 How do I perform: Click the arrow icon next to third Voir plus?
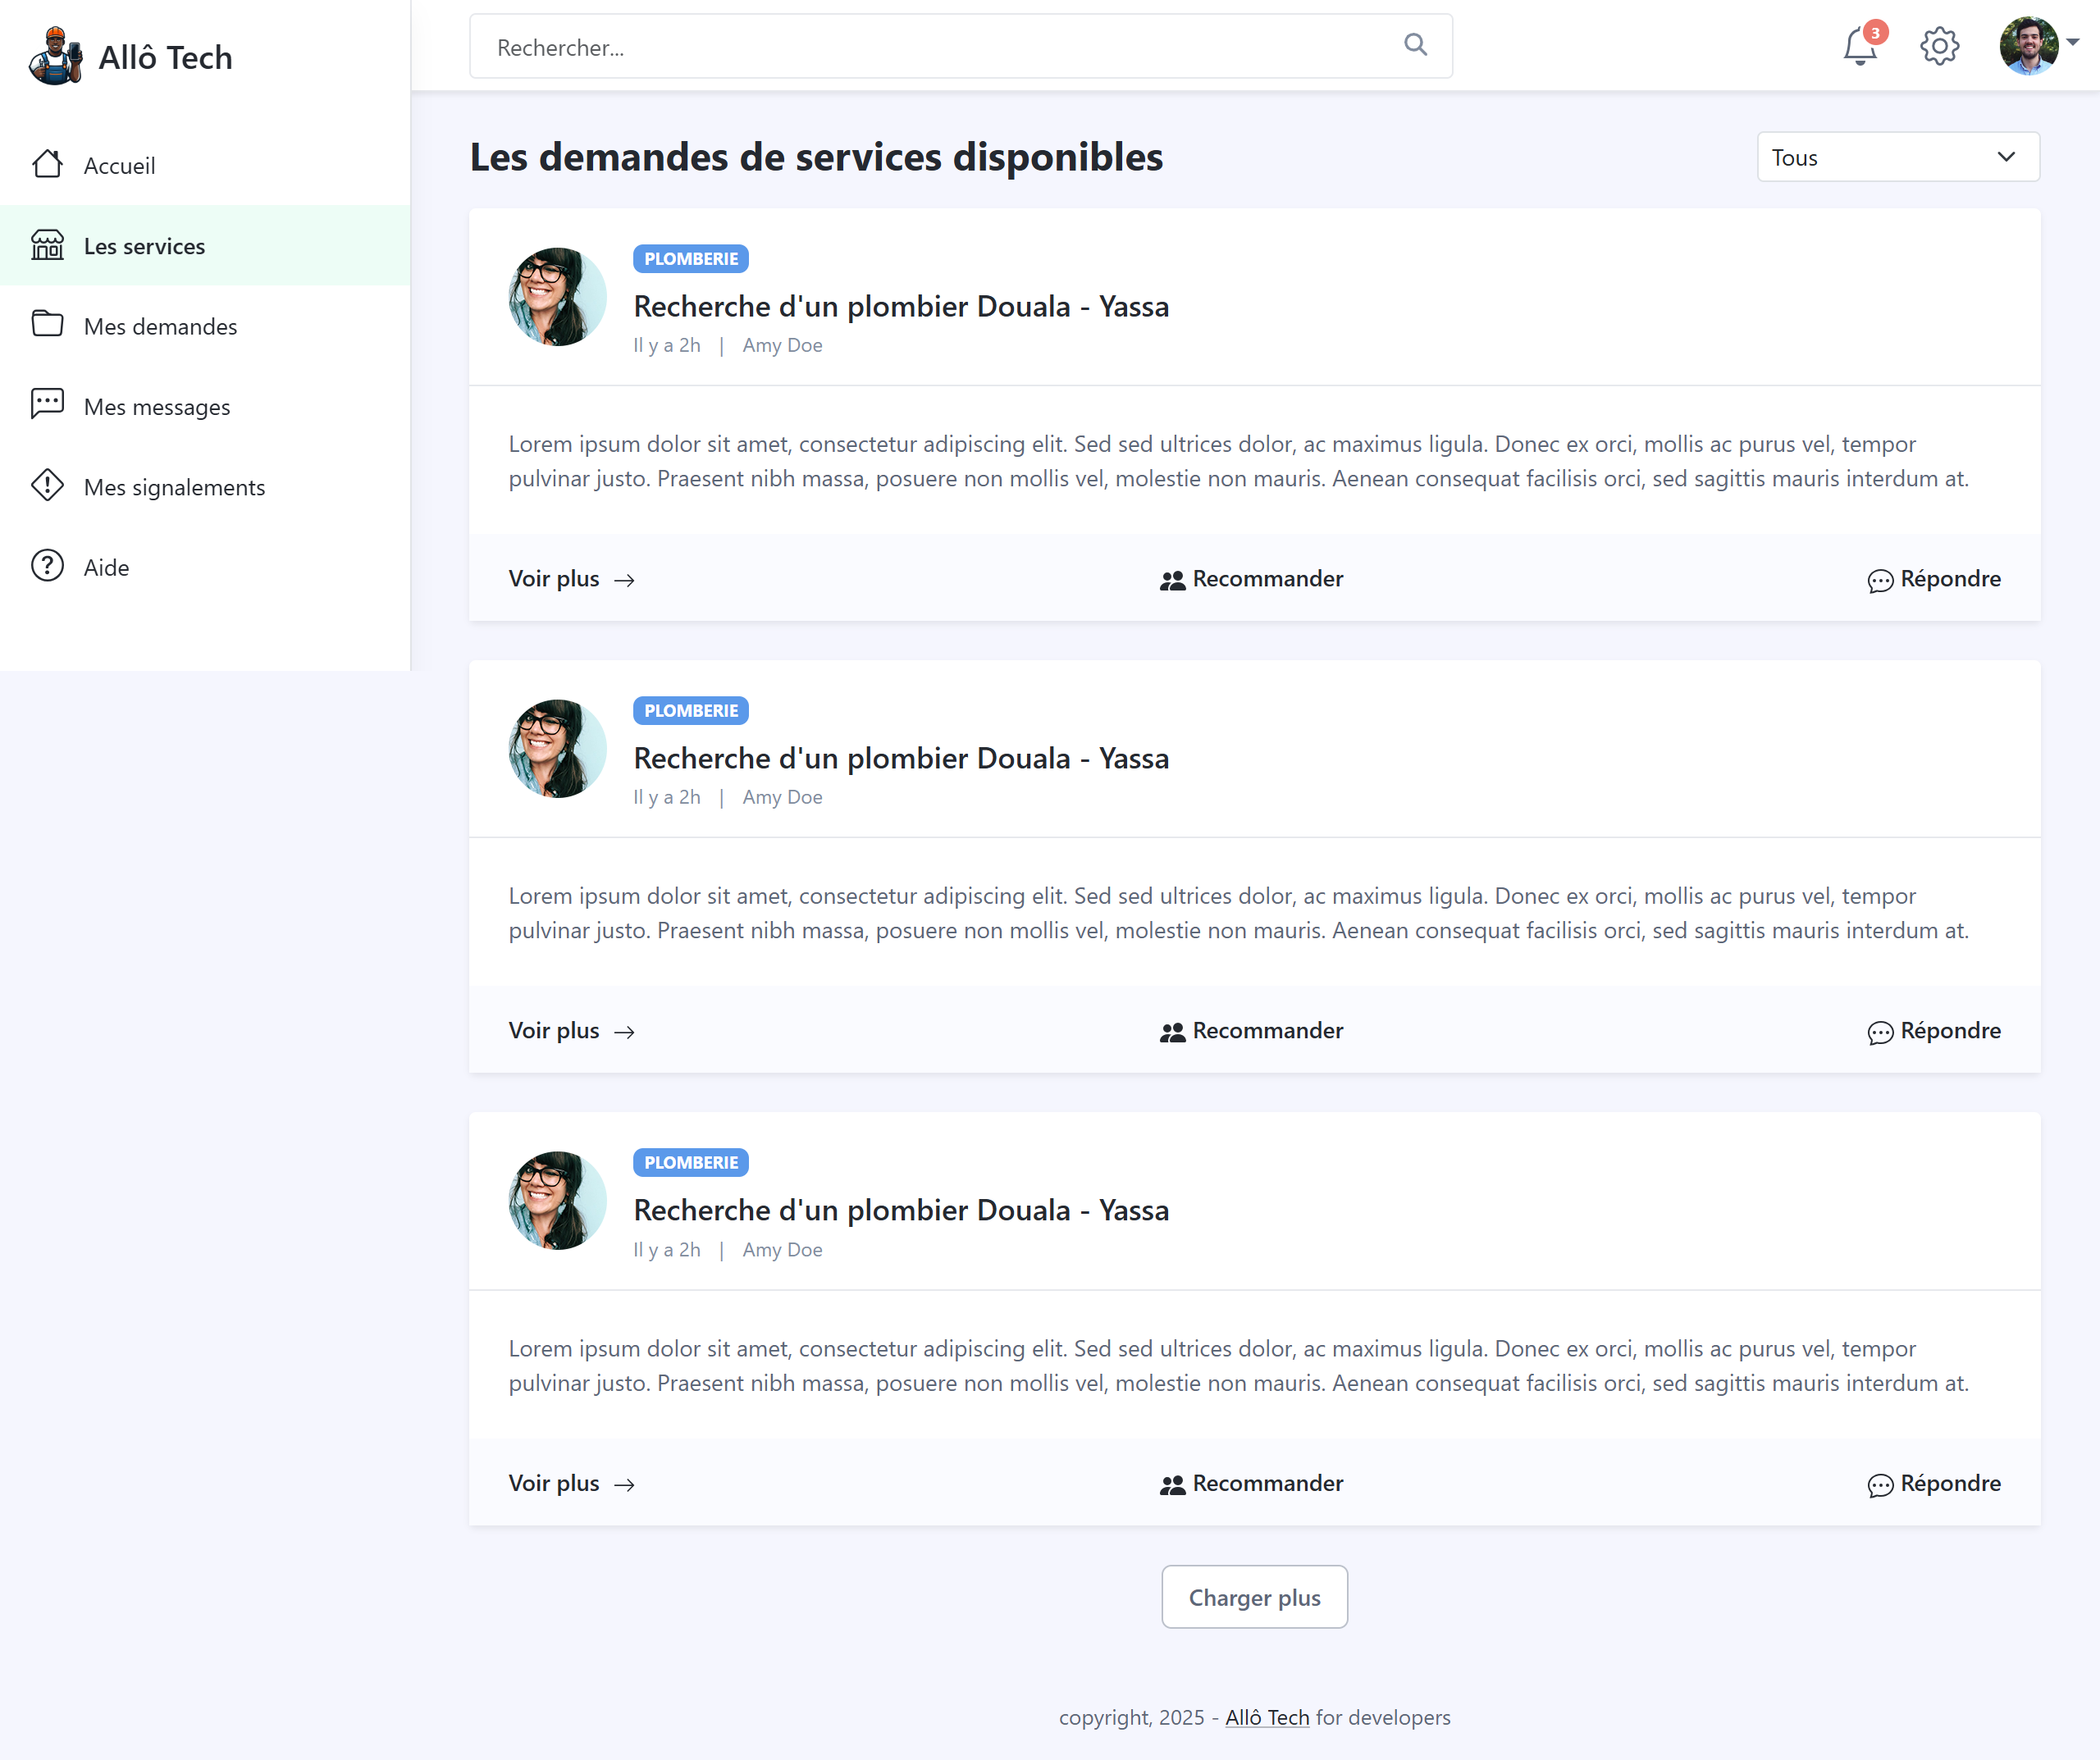pos(625,1485)
